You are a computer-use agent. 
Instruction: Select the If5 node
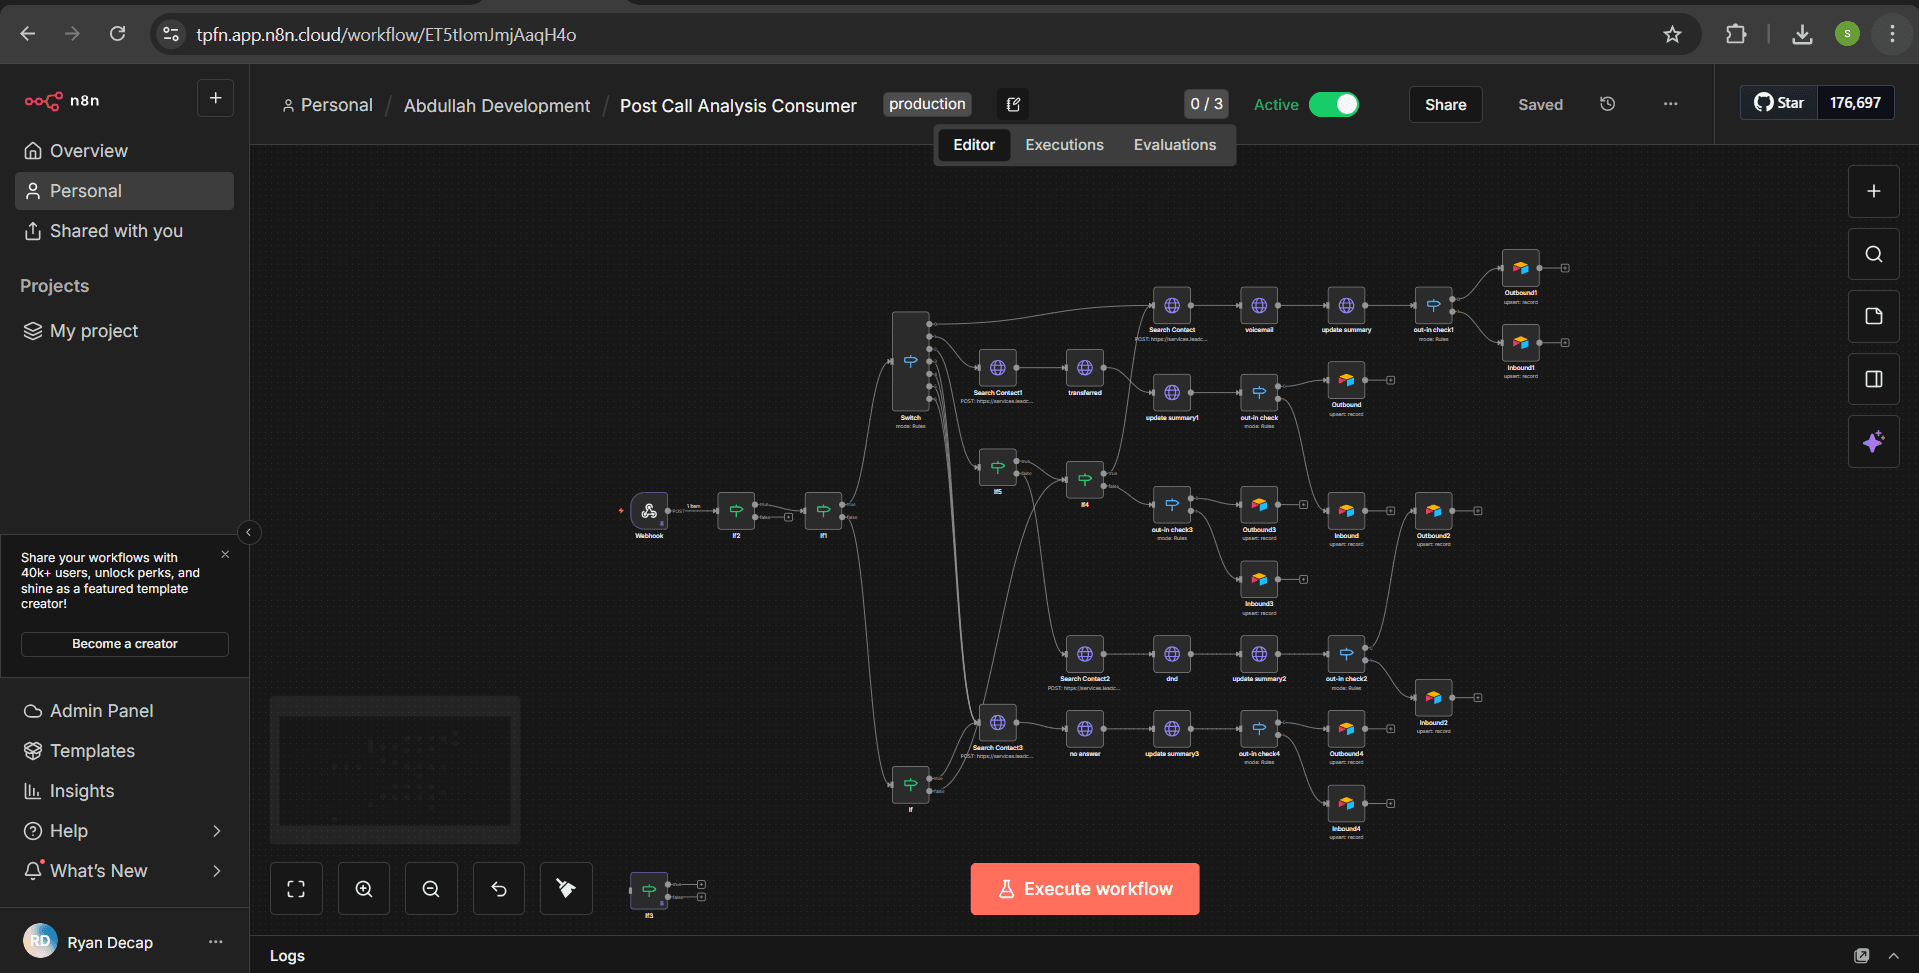tap(998, 467)
